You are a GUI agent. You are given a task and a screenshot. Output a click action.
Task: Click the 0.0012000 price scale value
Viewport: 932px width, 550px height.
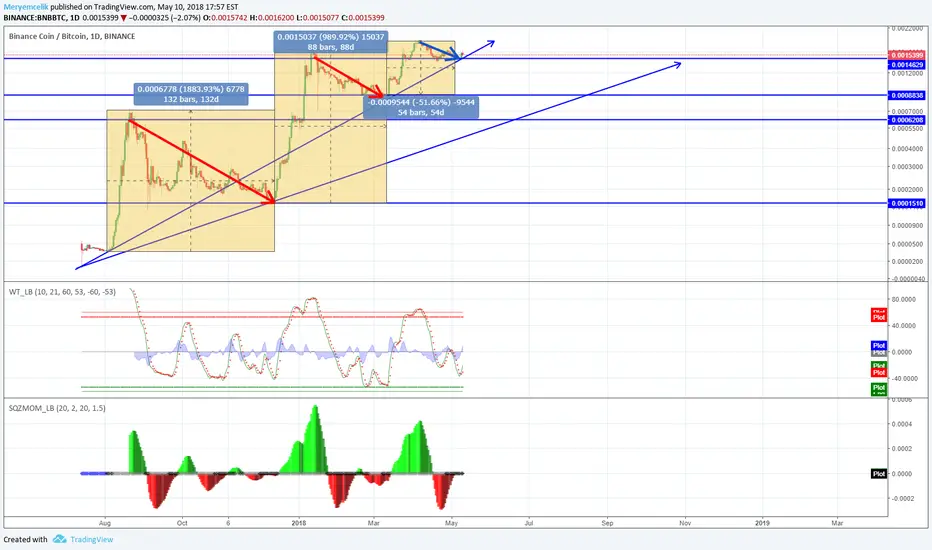[x=908, y=74]
